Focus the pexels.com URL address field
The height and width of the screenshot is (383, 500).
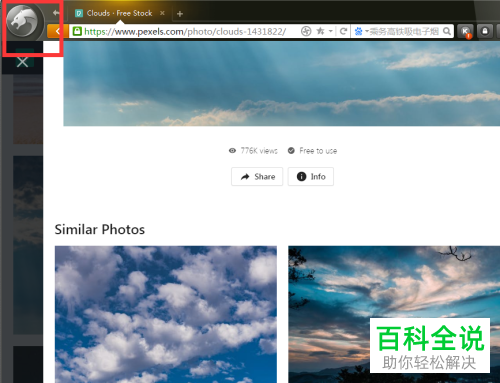pyautogui.click(x=185, y=32)
